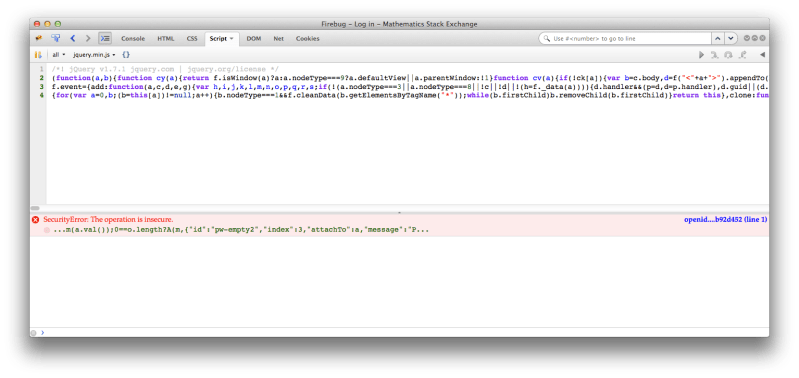
Task: Switch to the CSS panel tab
Action: click(x=192, y=39)
